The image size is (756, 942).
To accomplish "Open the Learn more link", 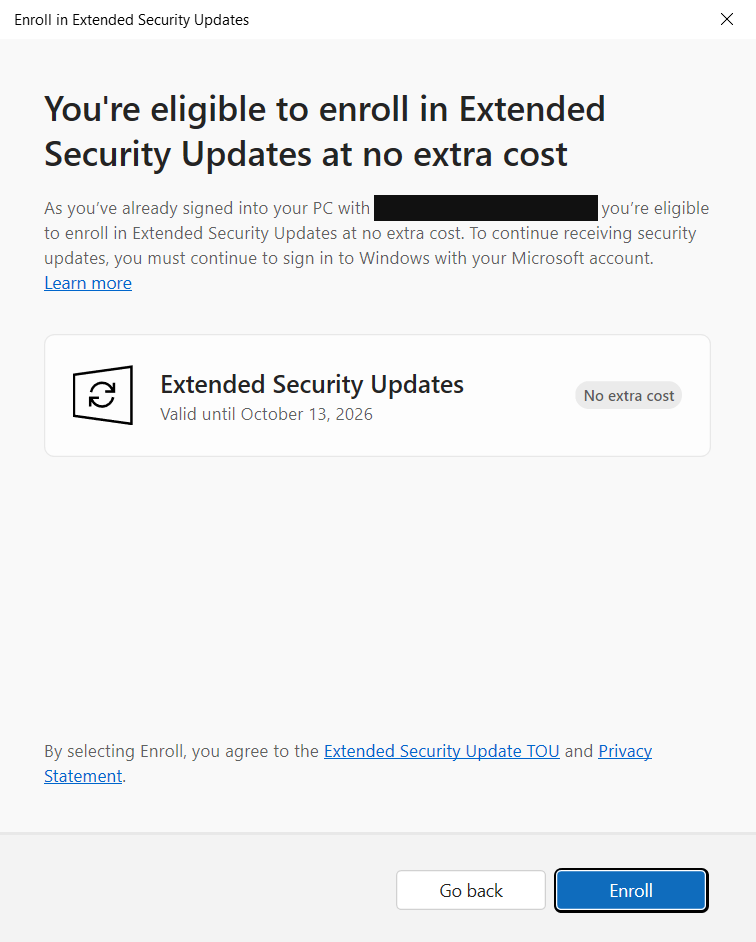I will 88,283.
